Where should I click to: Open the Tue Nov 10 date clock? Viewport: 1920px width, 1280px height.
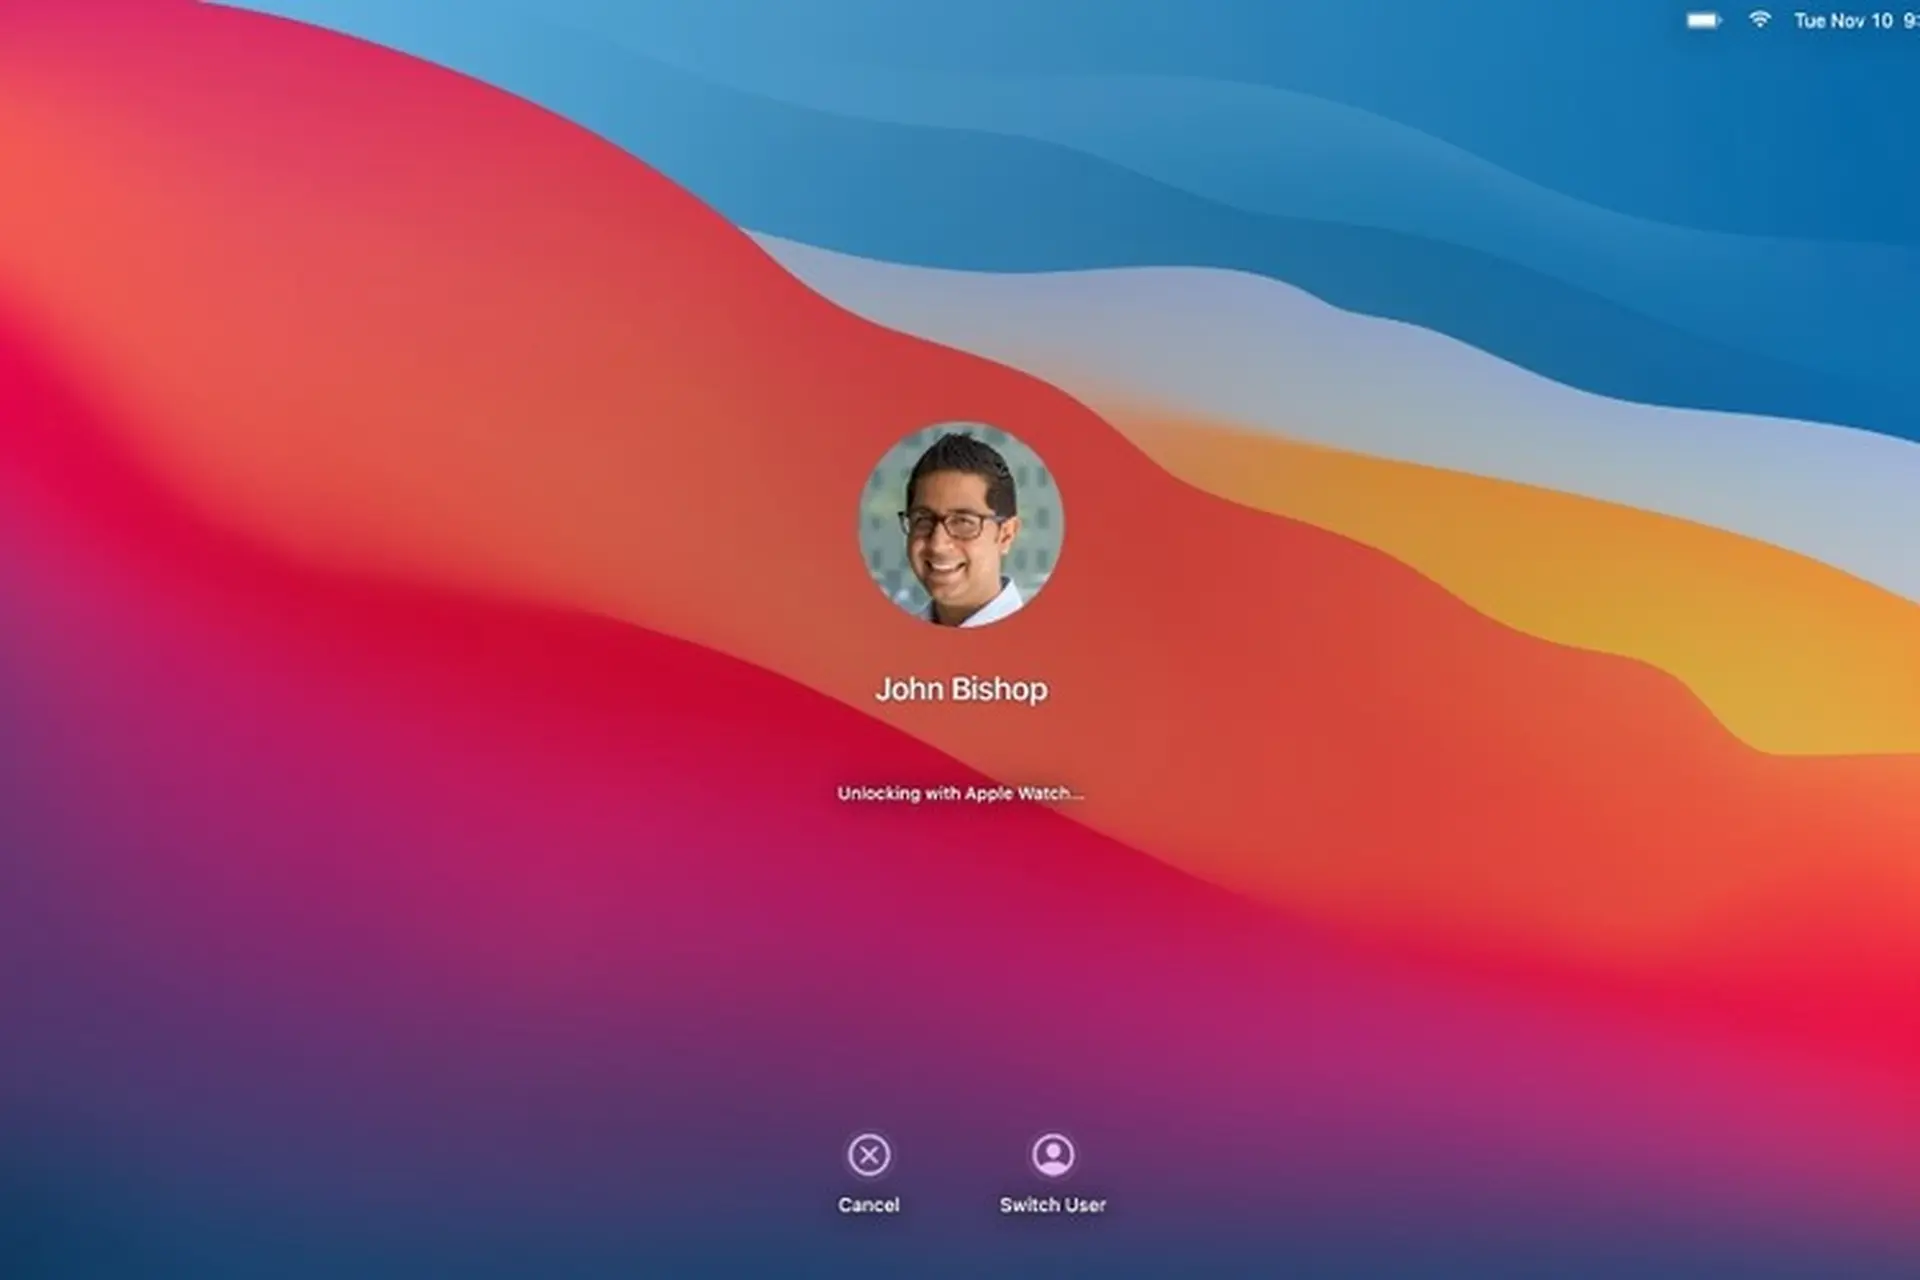(x=1856, y=20)
